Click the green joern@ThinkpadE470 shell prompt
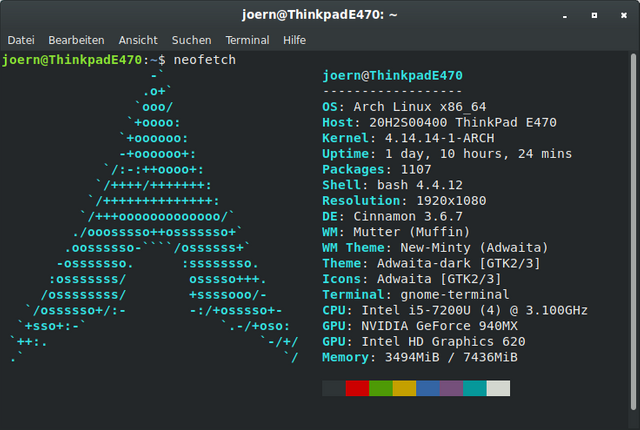The width and height of the screenshot is (640, 430). click(72, 60)
